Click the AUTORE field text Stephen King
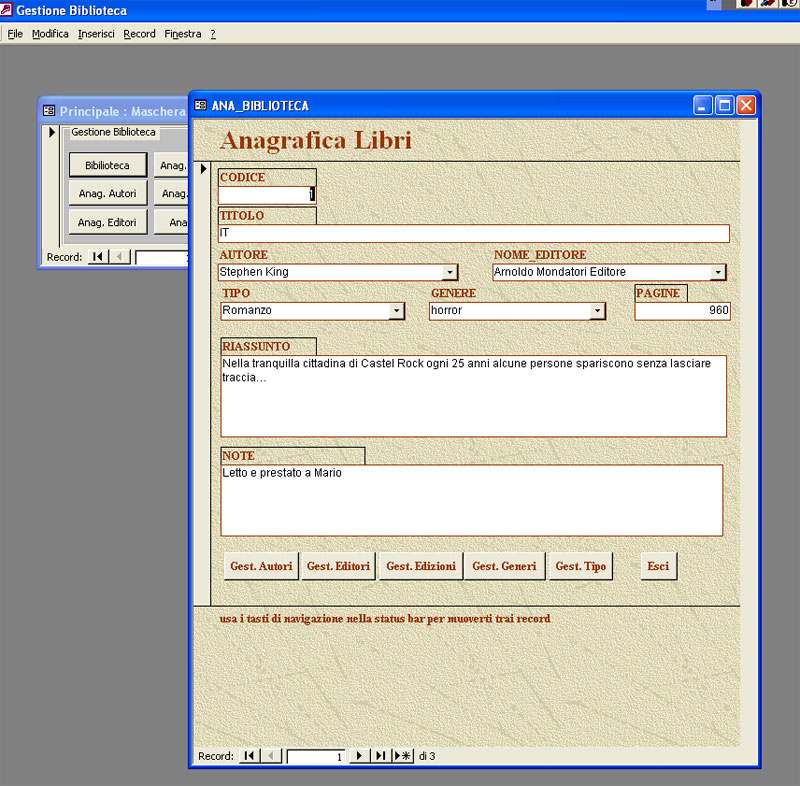800x786 pixels. click(254, 272)
